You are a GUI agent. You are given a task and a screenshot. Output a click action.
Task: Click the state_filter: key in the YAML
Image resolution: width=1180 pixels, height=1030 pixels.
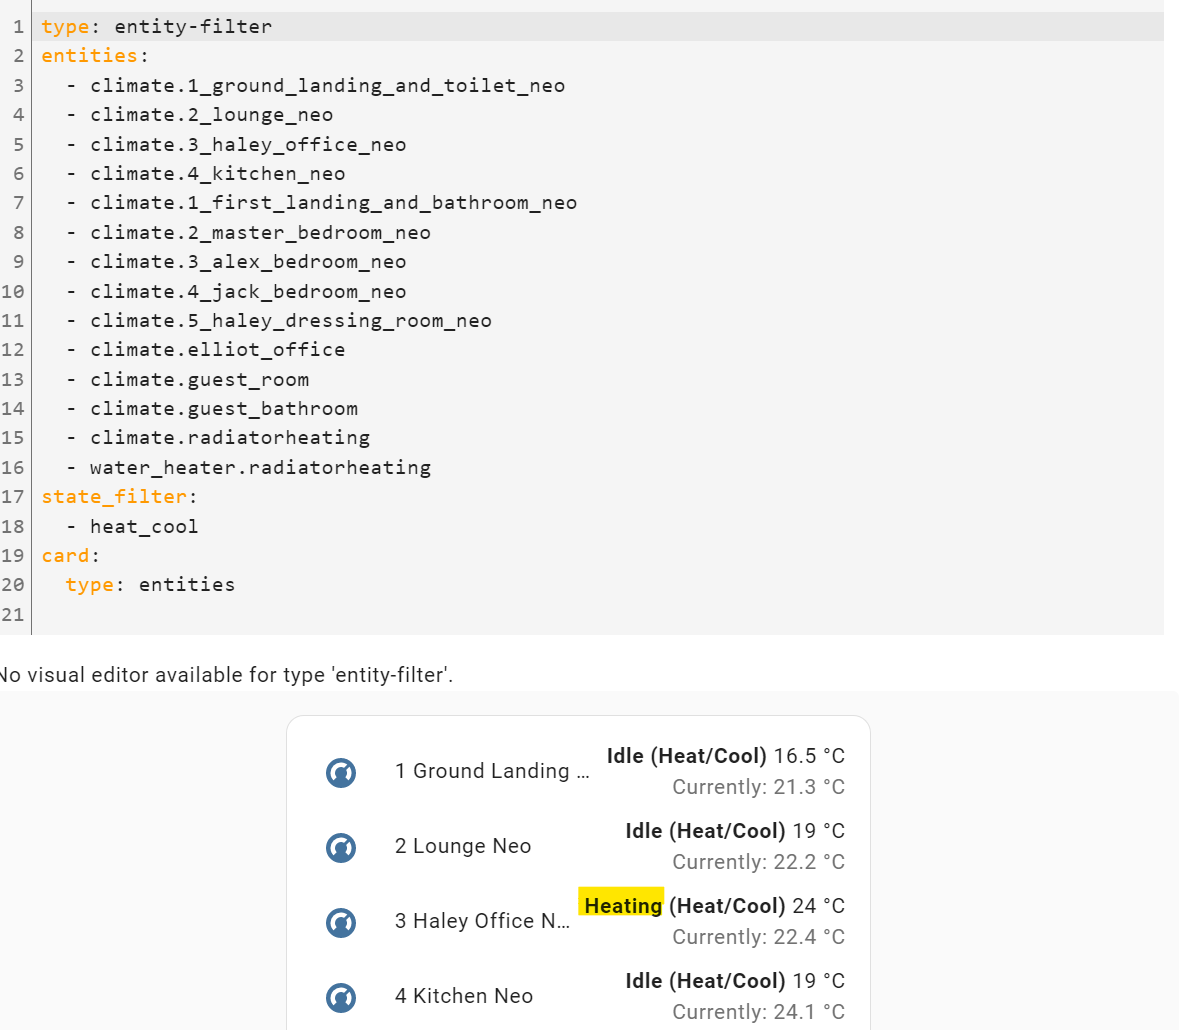[x=113, y=496]
